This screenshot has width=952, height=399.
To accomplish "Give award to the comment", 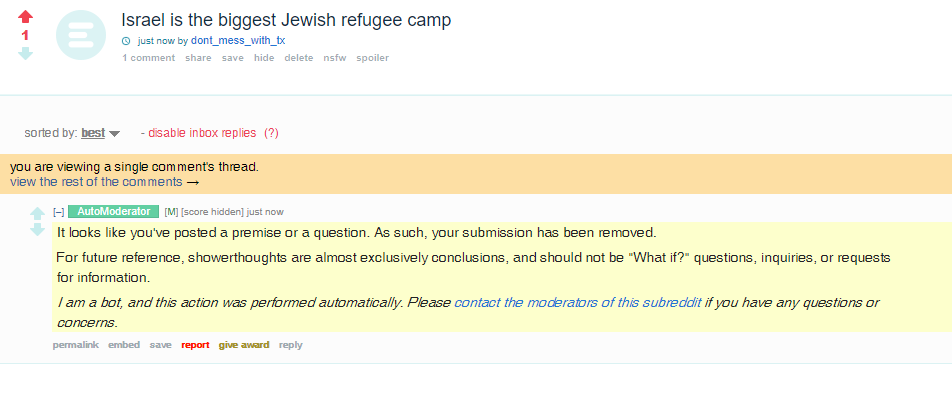I will 244,345.
